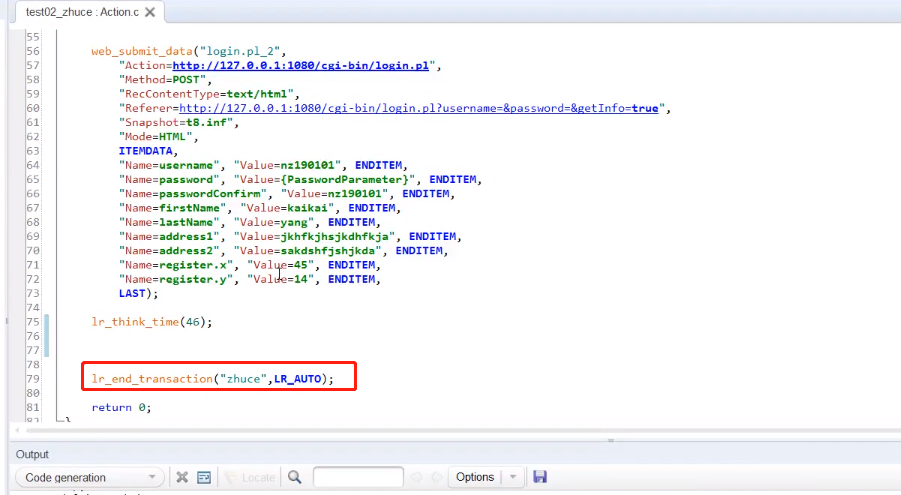This screenshot has width=901, height=495.
Task: Click line number 56 in the gutter
Action: [33, 51]
